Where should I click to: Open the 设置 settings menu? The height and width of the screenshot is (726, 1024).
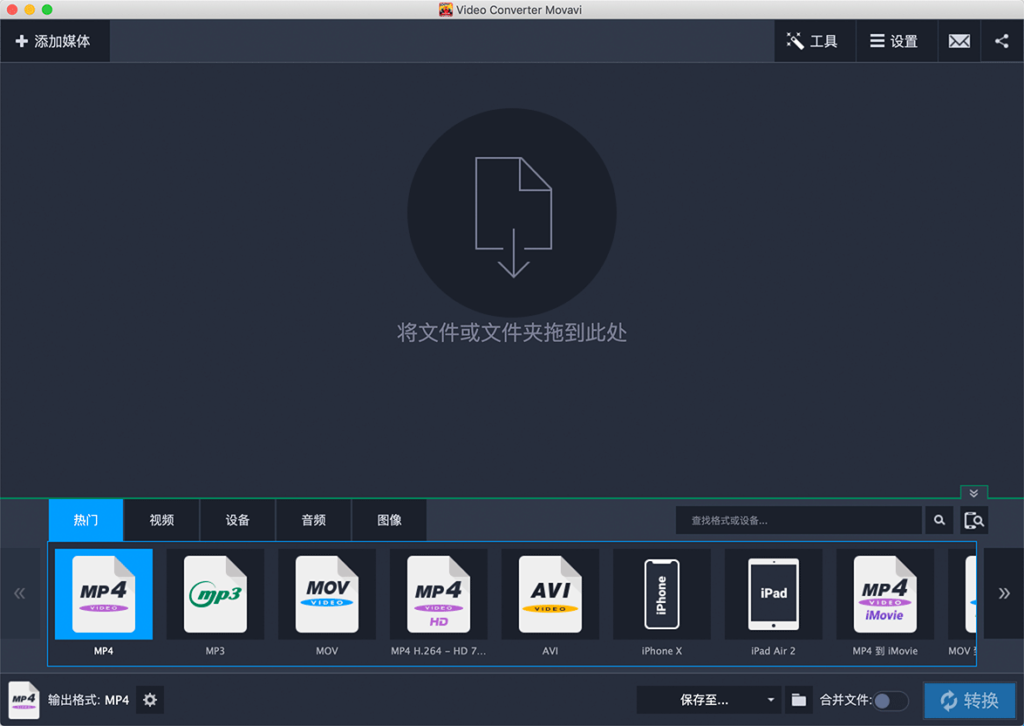pyautogui.click(x=893, y=41)
